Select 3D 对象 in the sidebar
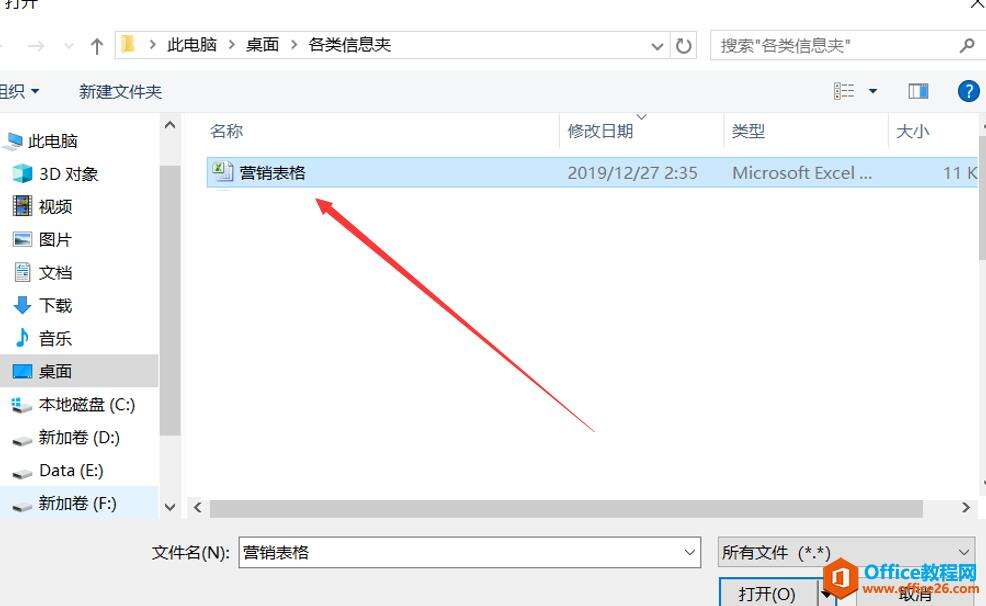 (x=55, y=174)
